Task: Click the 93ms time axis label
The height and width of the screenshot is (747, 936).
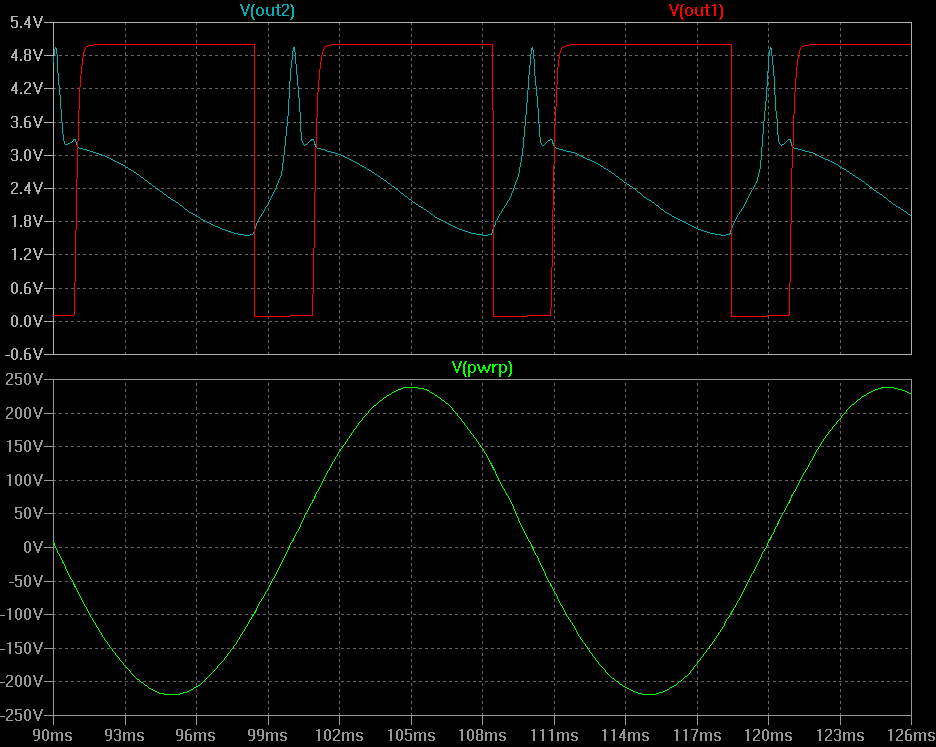Action: (124, 735)
